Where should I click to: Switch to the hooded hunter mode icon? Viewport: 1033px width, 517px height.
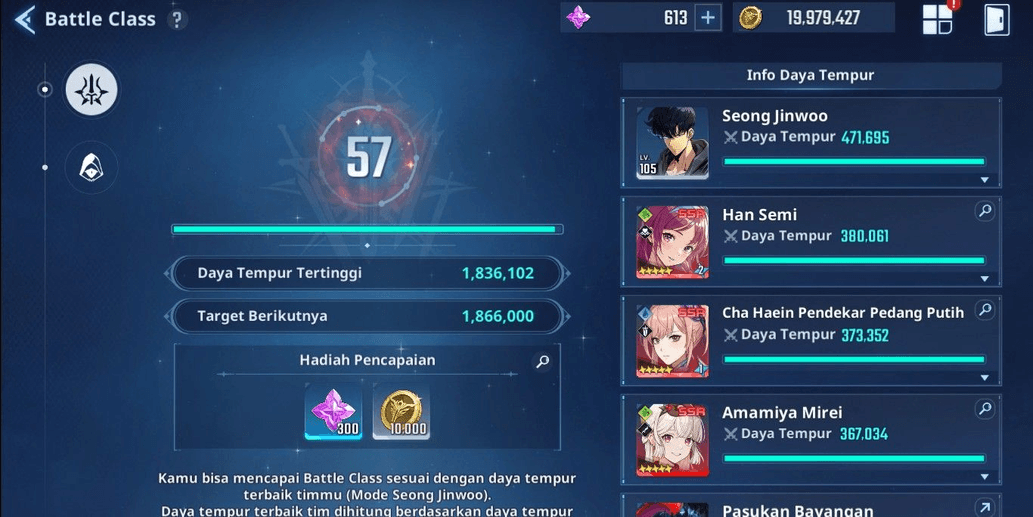(x=92, y=168)
